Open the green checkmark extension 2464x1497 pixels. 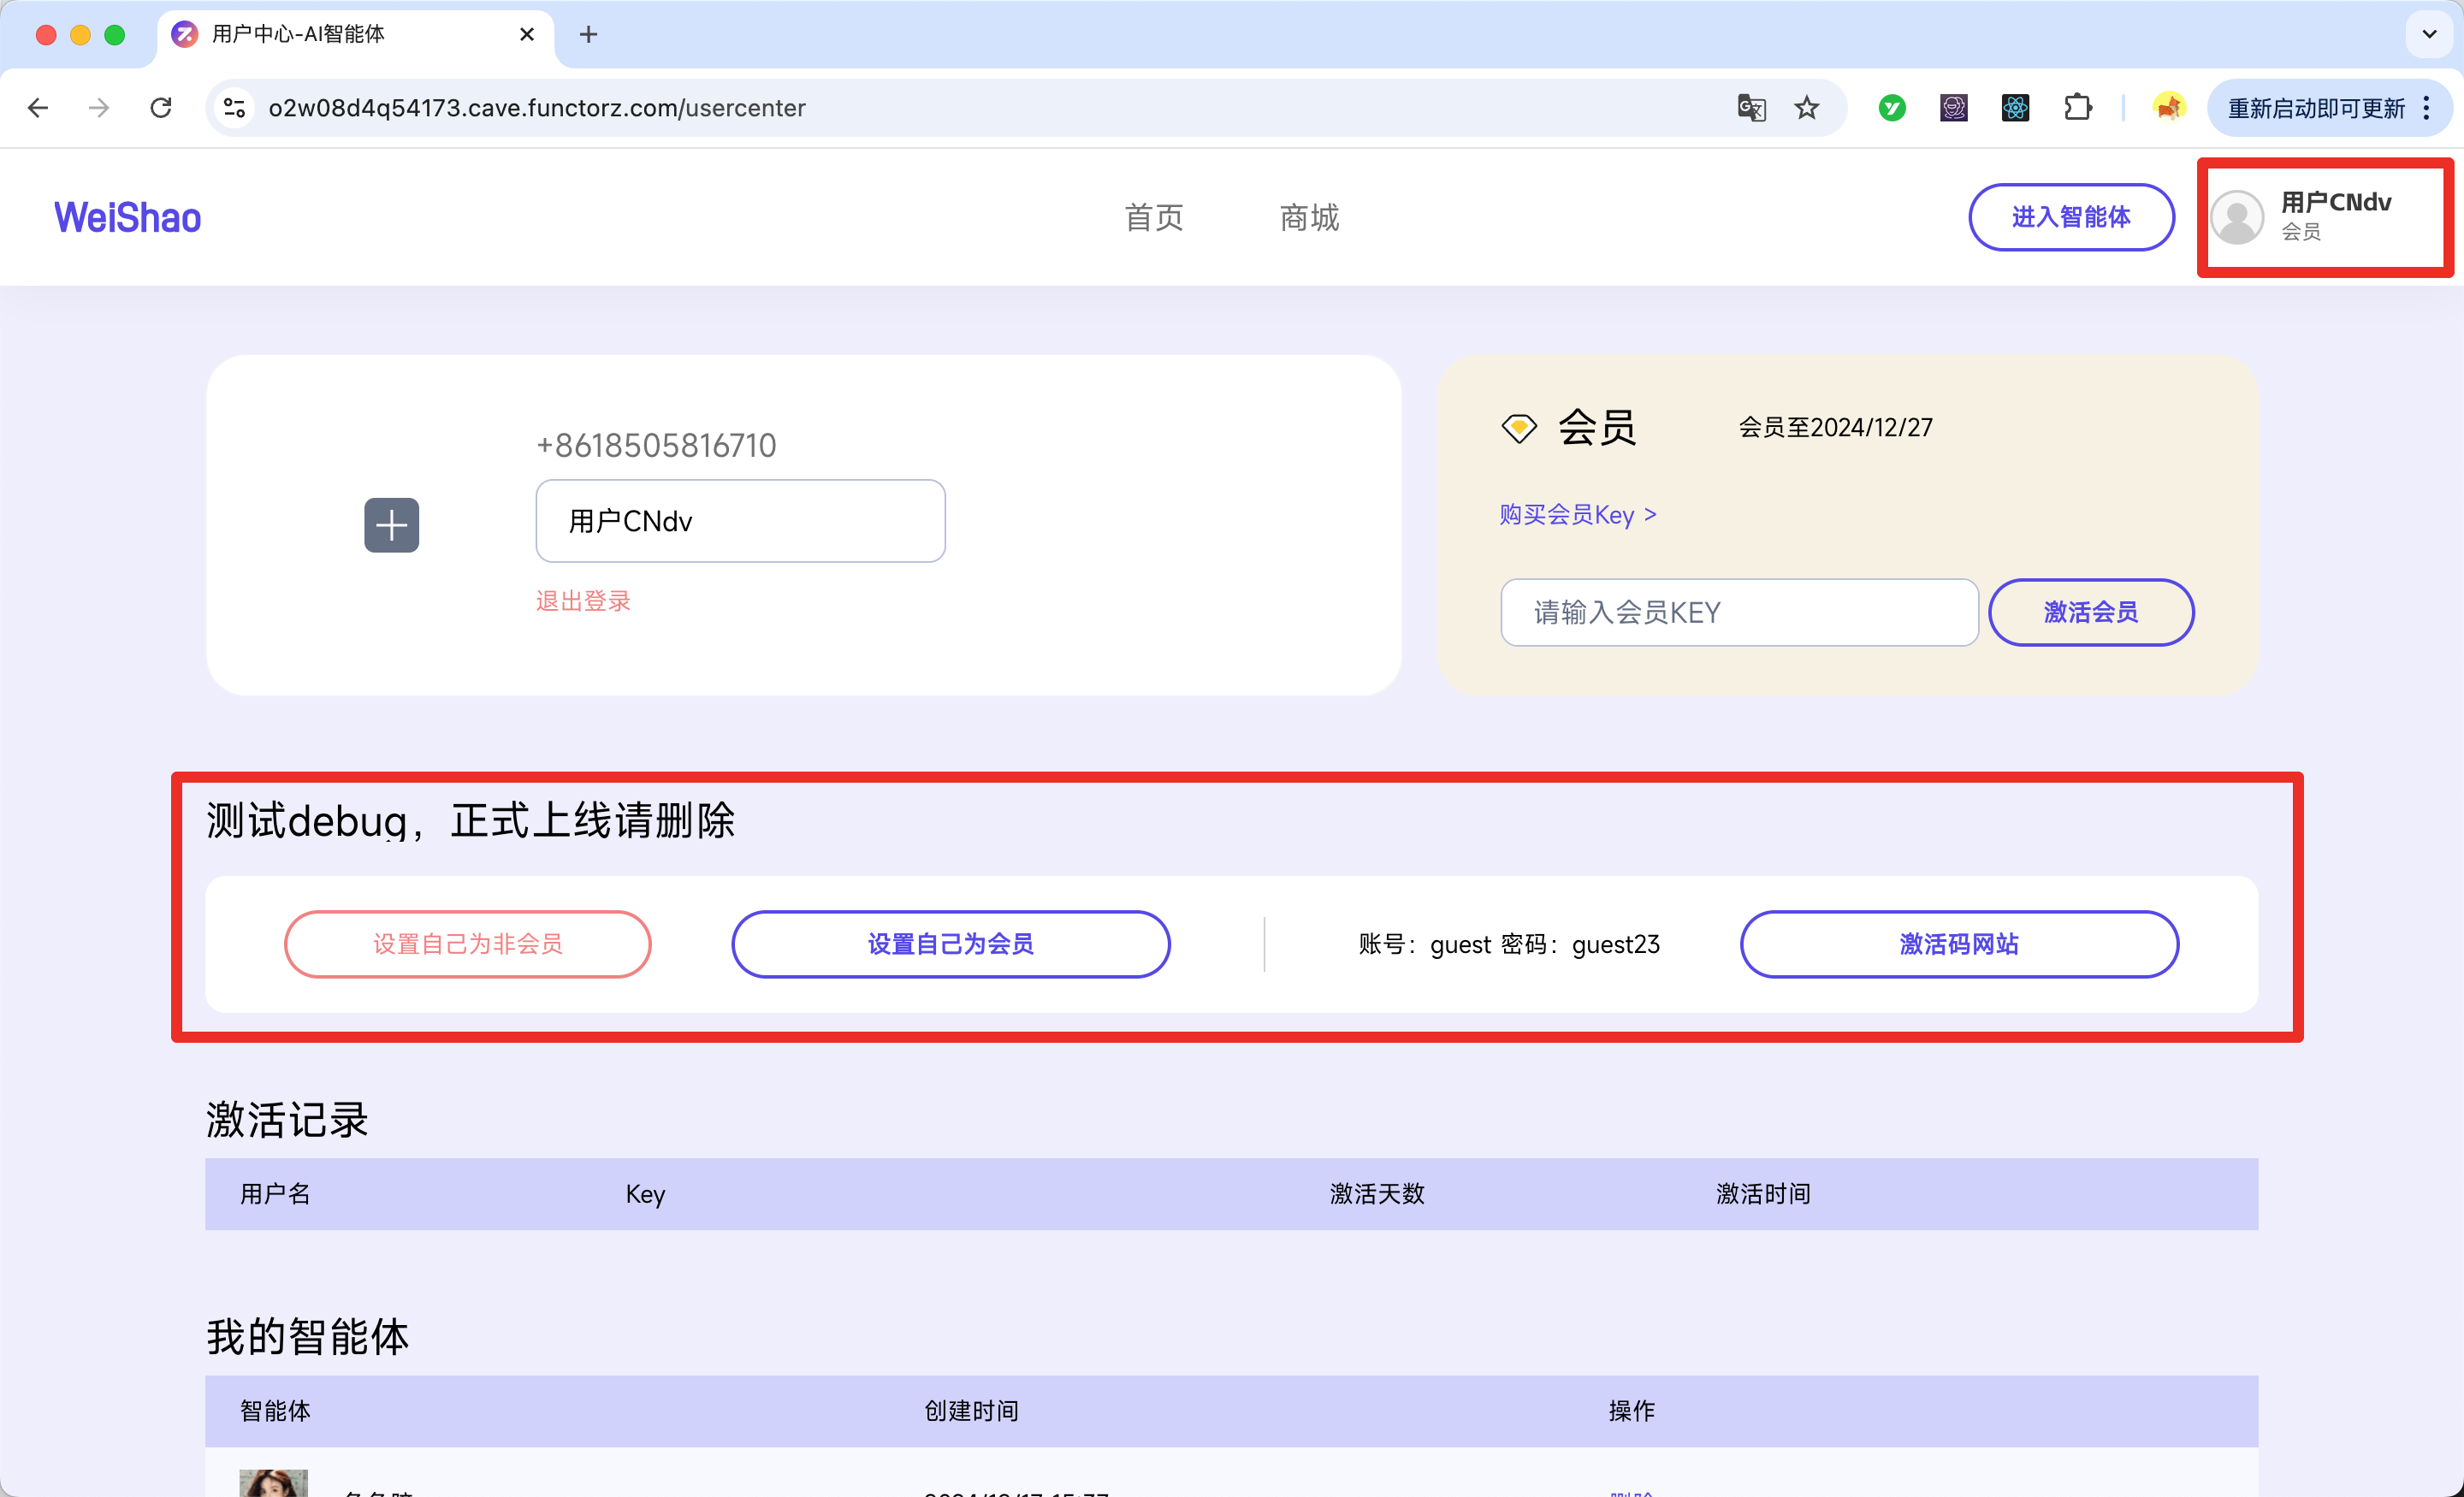pos(1891,108)
